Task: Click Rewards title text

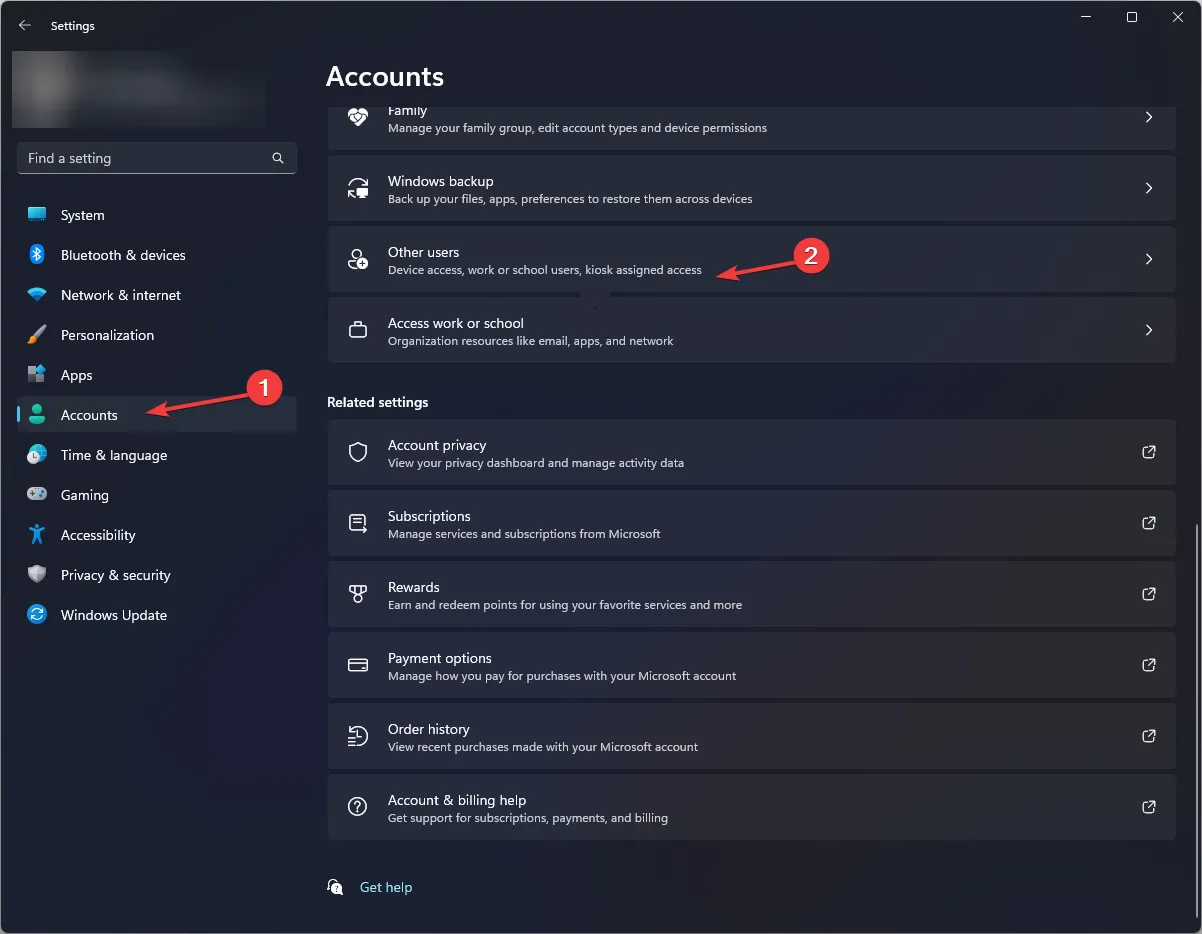Action: [414, 587]
